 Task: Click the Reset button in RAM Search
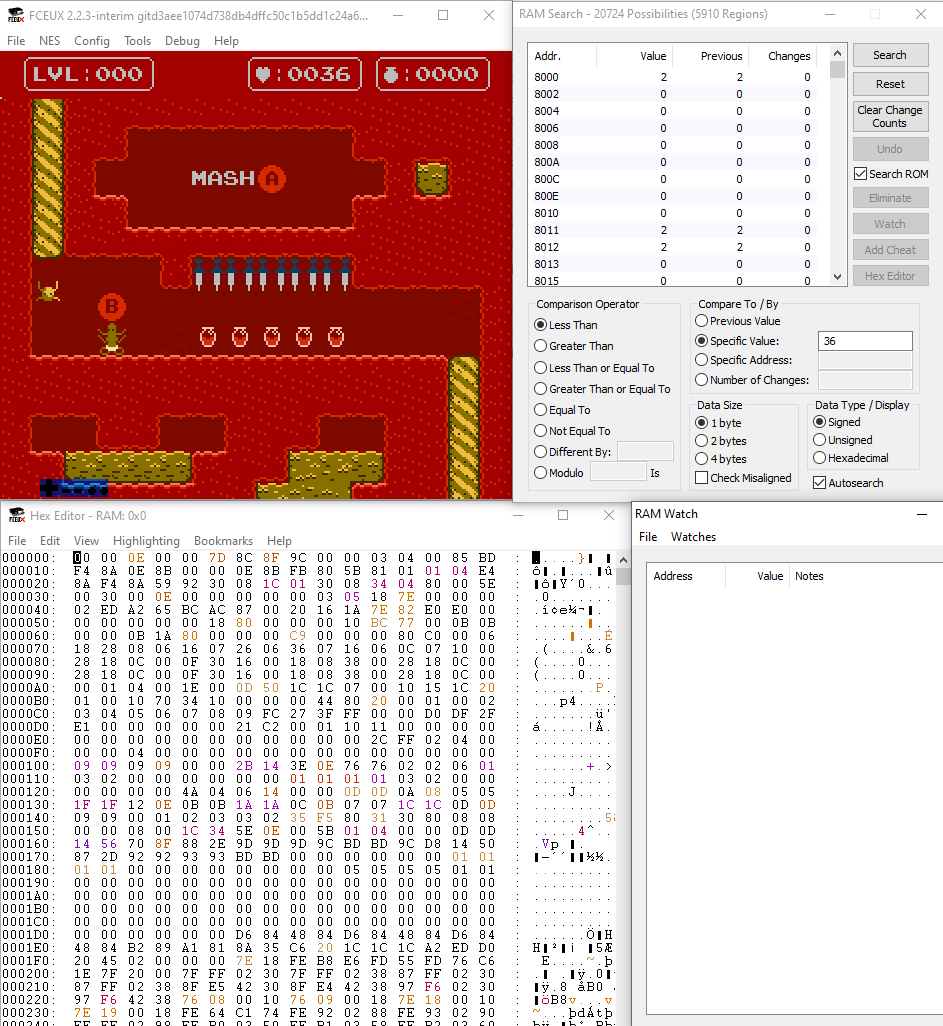[890, 84]
